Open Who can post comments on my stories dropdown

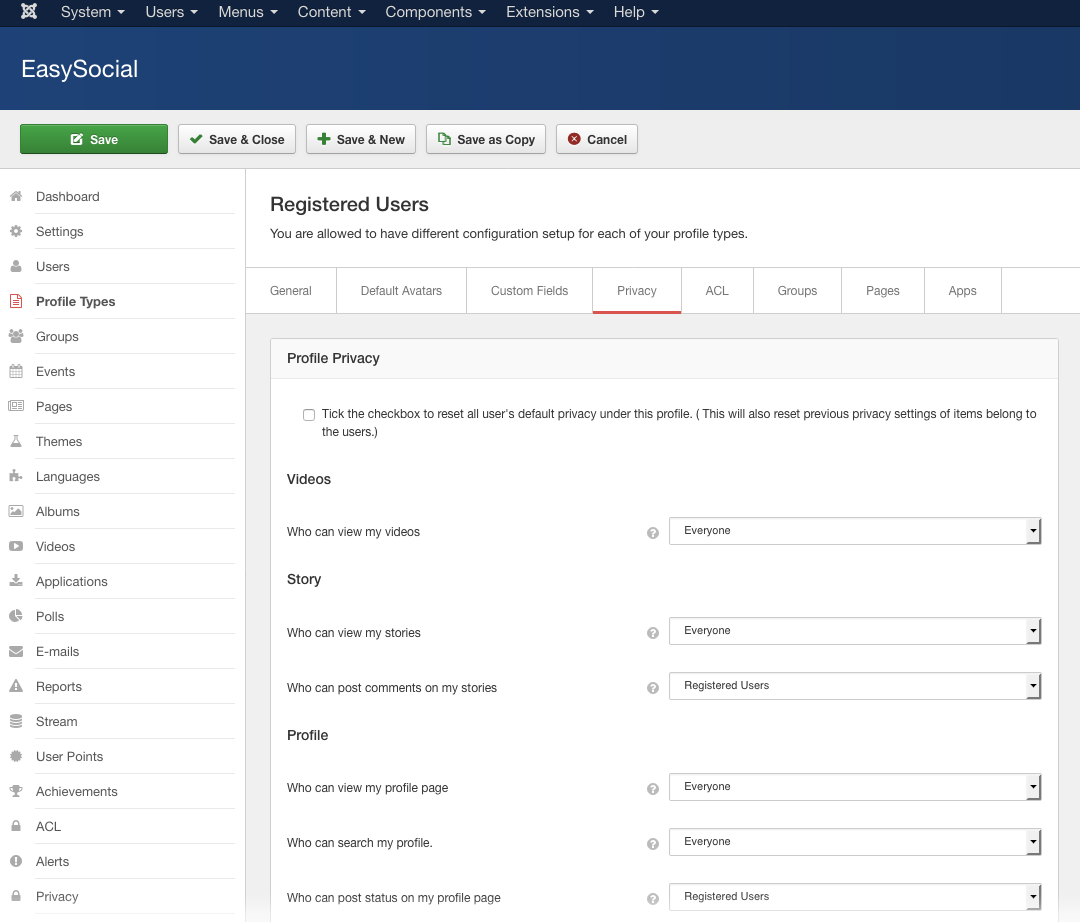(x=855, y=686)
